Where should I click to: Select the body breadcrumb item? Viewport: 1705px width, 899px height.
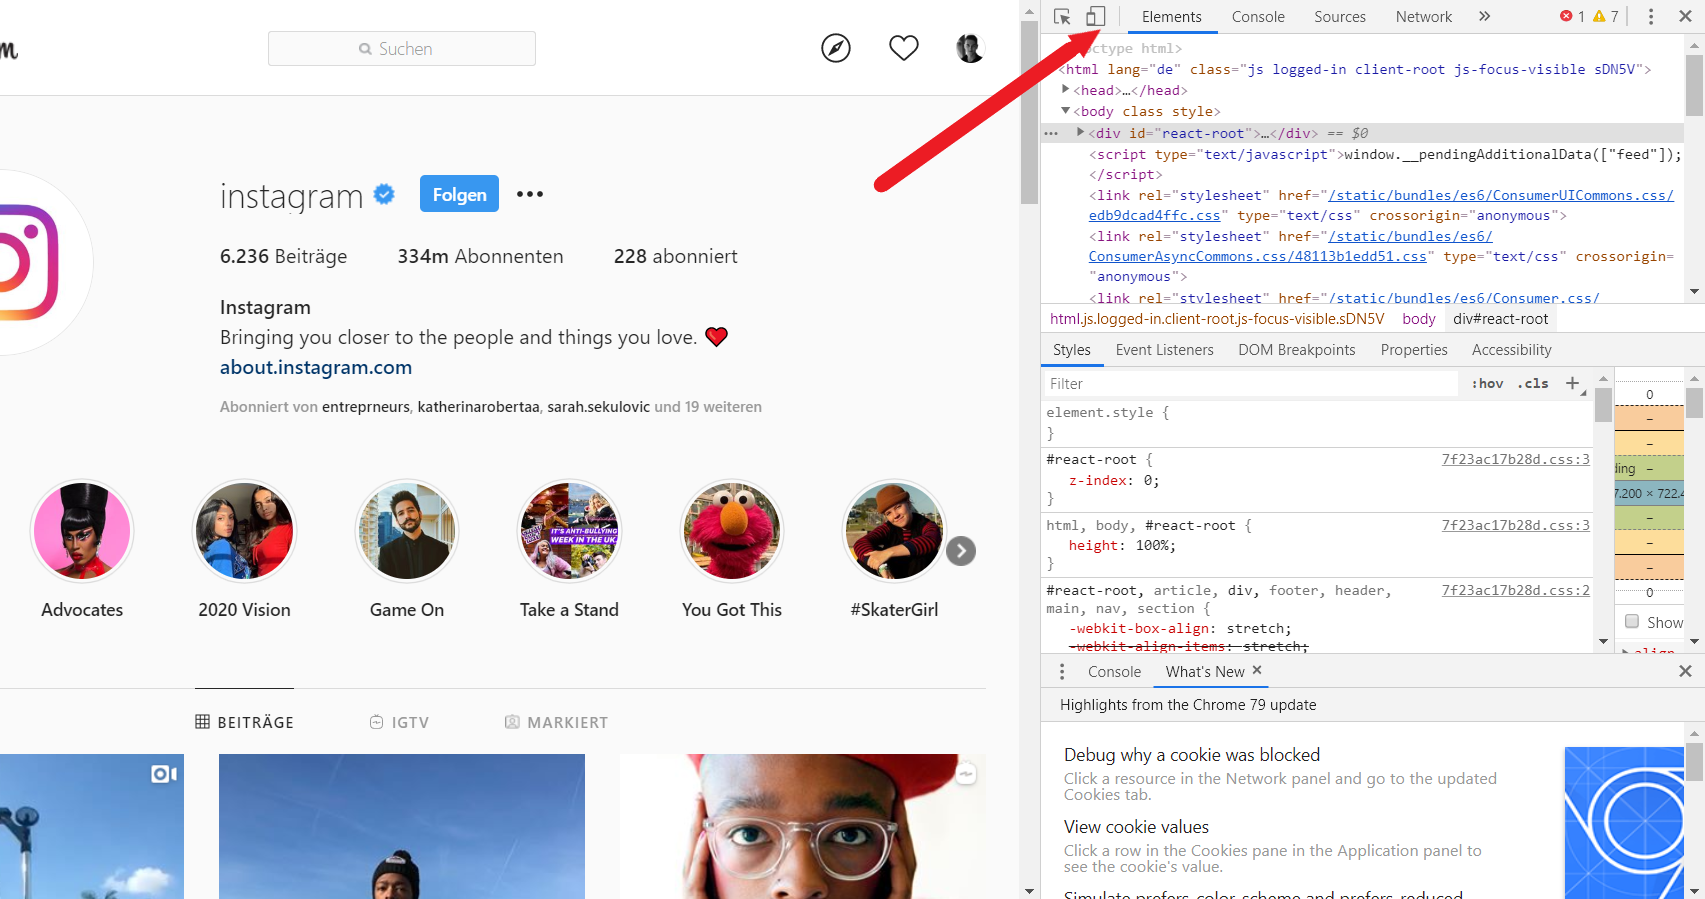click(x=1418, y=319)
